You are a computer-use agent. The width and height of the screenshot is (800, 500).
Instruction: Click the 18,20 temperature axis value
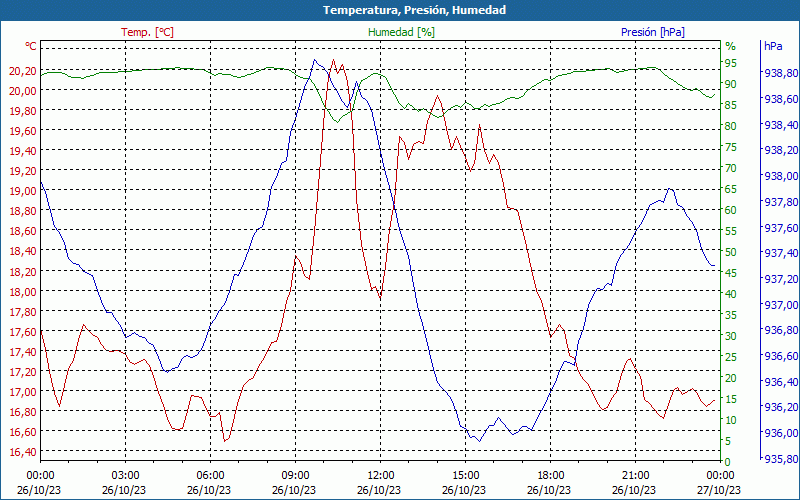click(x=23, y=271)
